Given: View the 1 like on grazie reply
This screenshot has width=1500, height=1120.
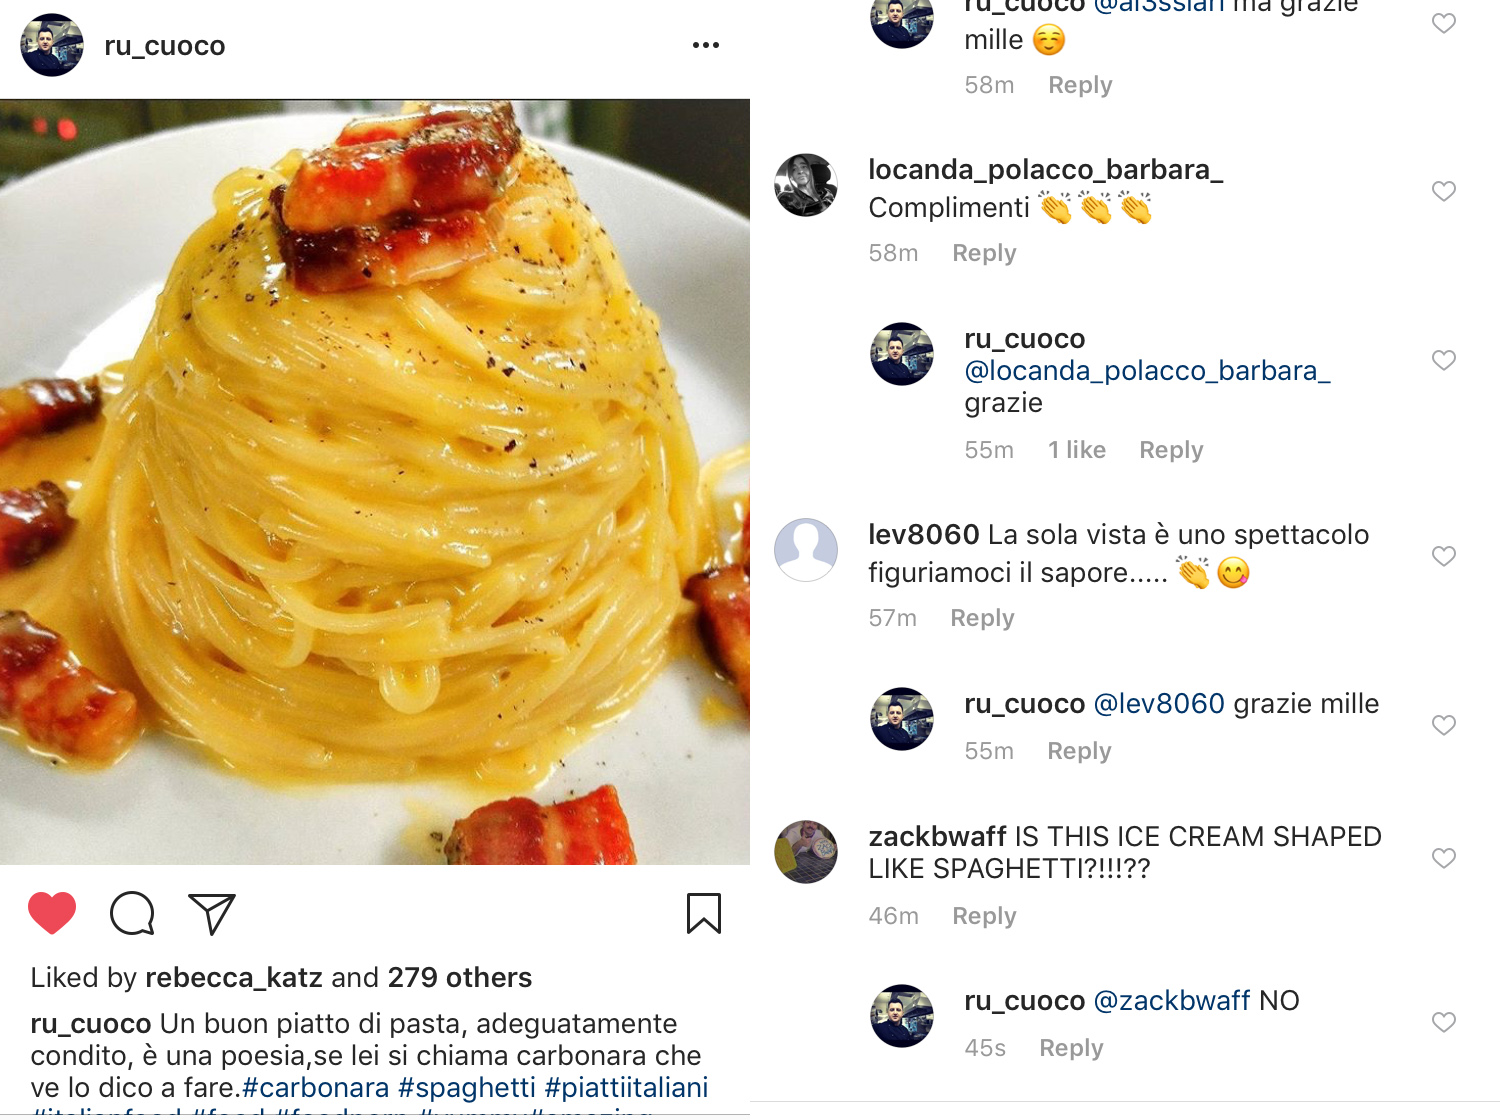Looking at the screenshot, I should (1077, 450).
